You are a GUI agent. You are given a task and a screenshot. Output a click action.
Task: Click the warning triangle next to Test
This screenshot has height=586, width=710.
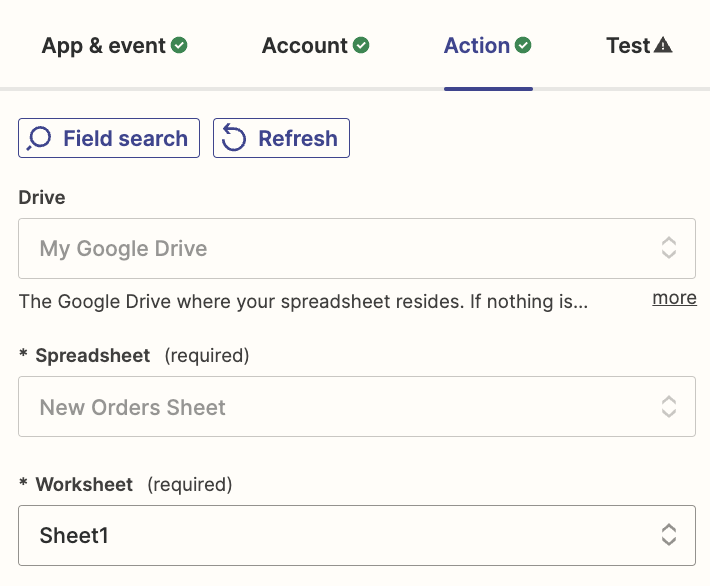[663, 45]
